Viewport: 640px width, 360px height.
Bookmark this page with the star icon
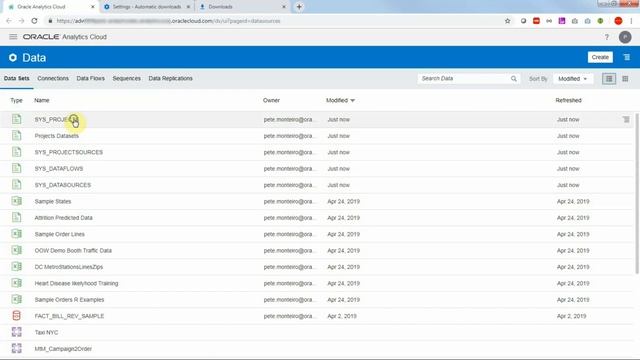click(507, 21)
